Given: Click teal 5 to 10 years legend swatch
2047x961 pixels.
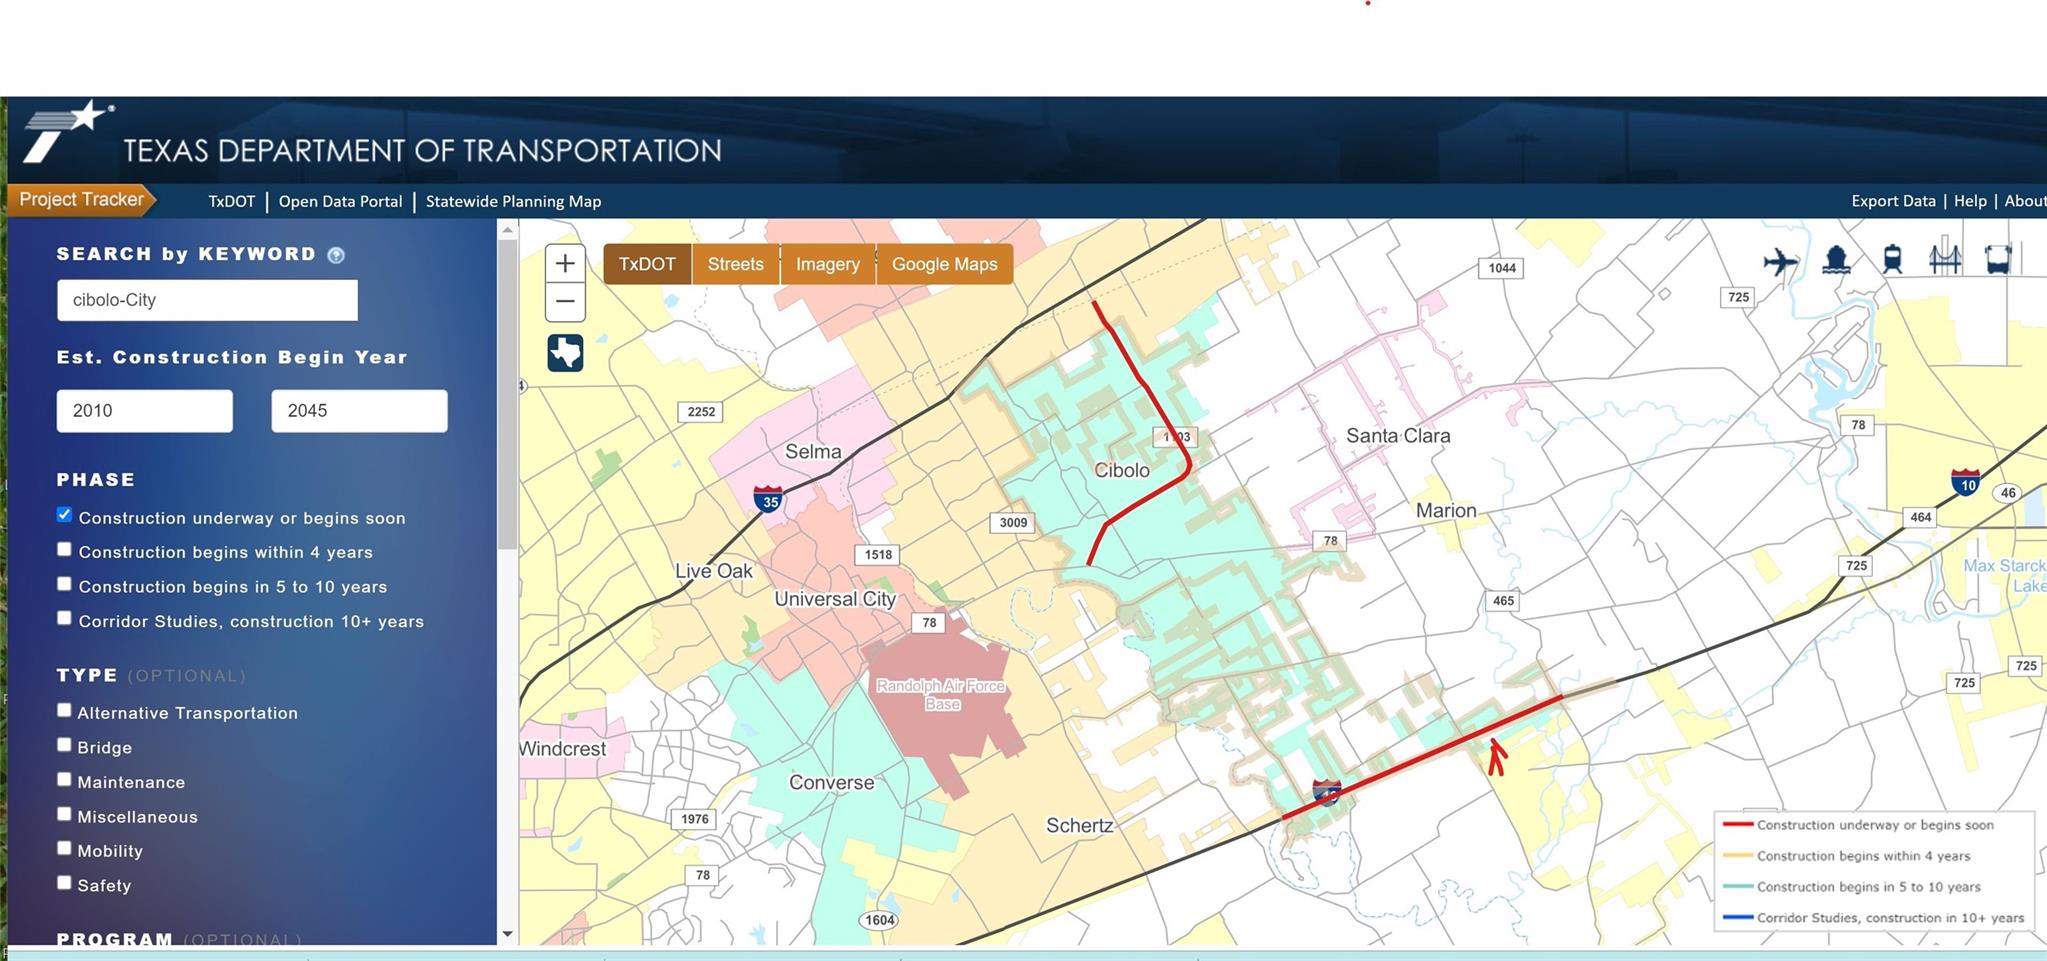Looking at the screenshot, I should coord(1738,887).
